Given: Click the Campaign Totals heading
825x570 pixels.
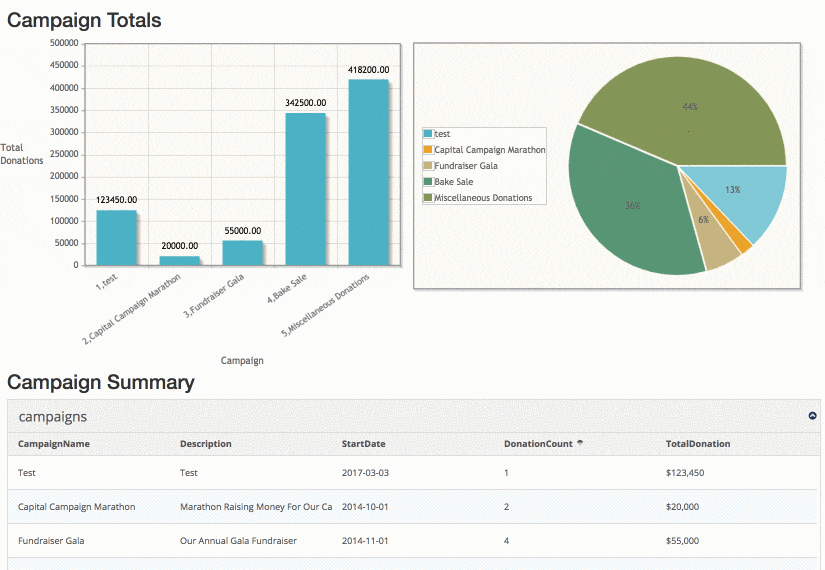Looking at the screenshot, I should point(84,20).
